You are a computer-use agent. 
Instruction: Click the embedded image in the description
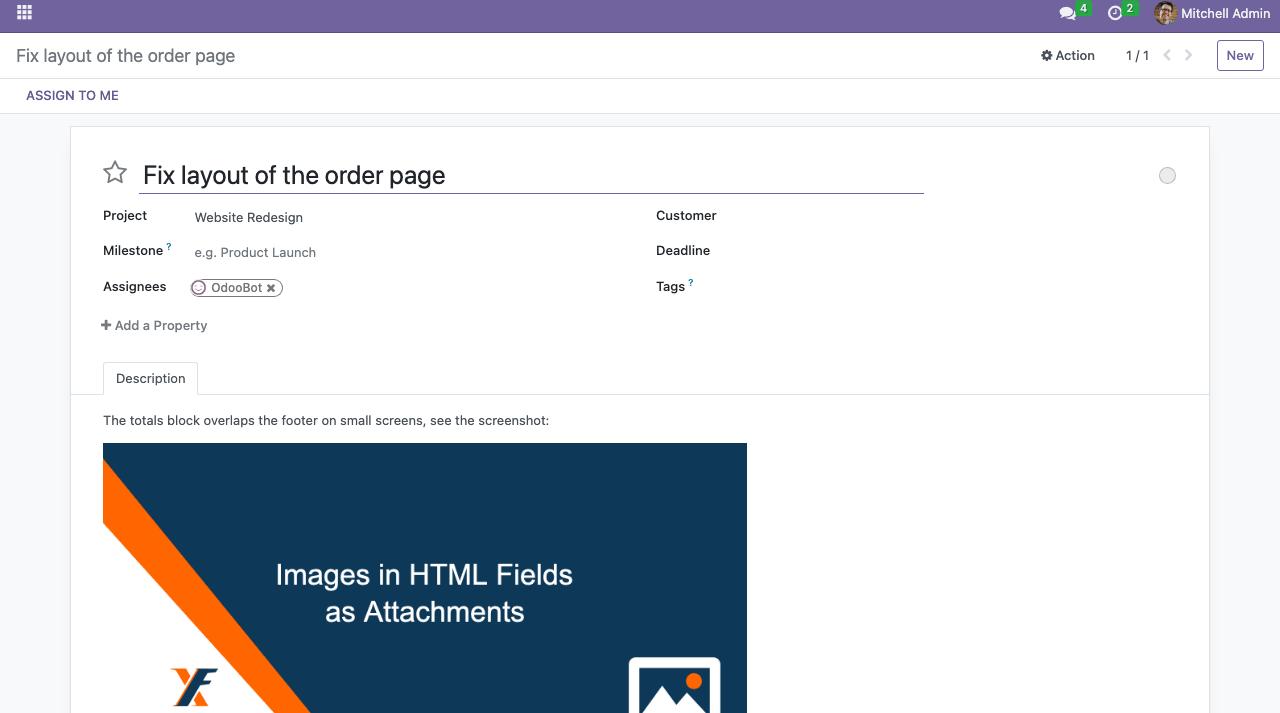425,578
